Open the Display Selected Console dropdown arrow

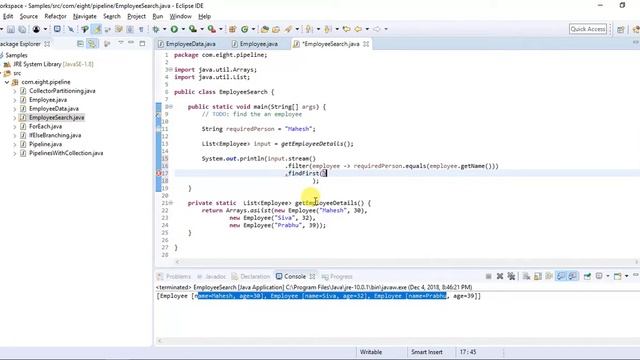point(607,276)
